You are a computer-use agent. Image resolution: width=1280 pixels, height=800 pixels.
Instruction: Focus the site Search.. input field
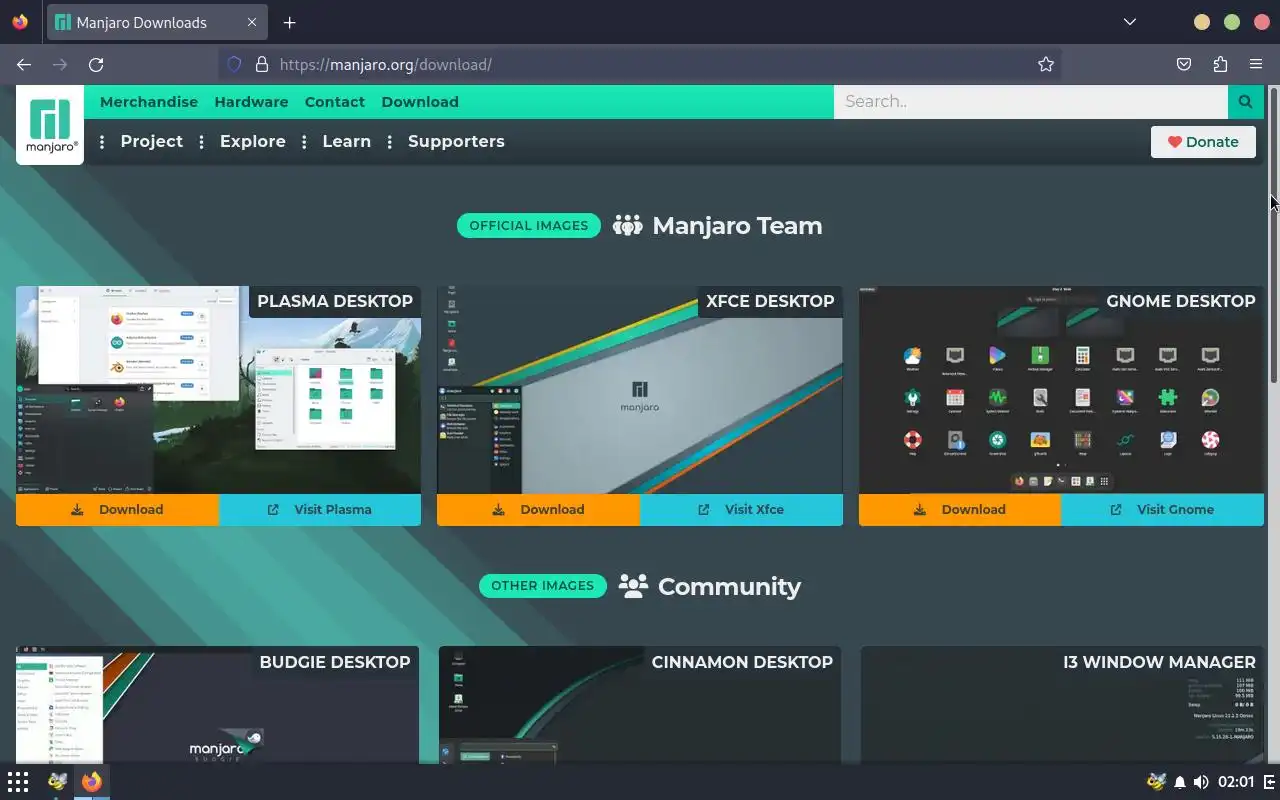(1031, 101)
